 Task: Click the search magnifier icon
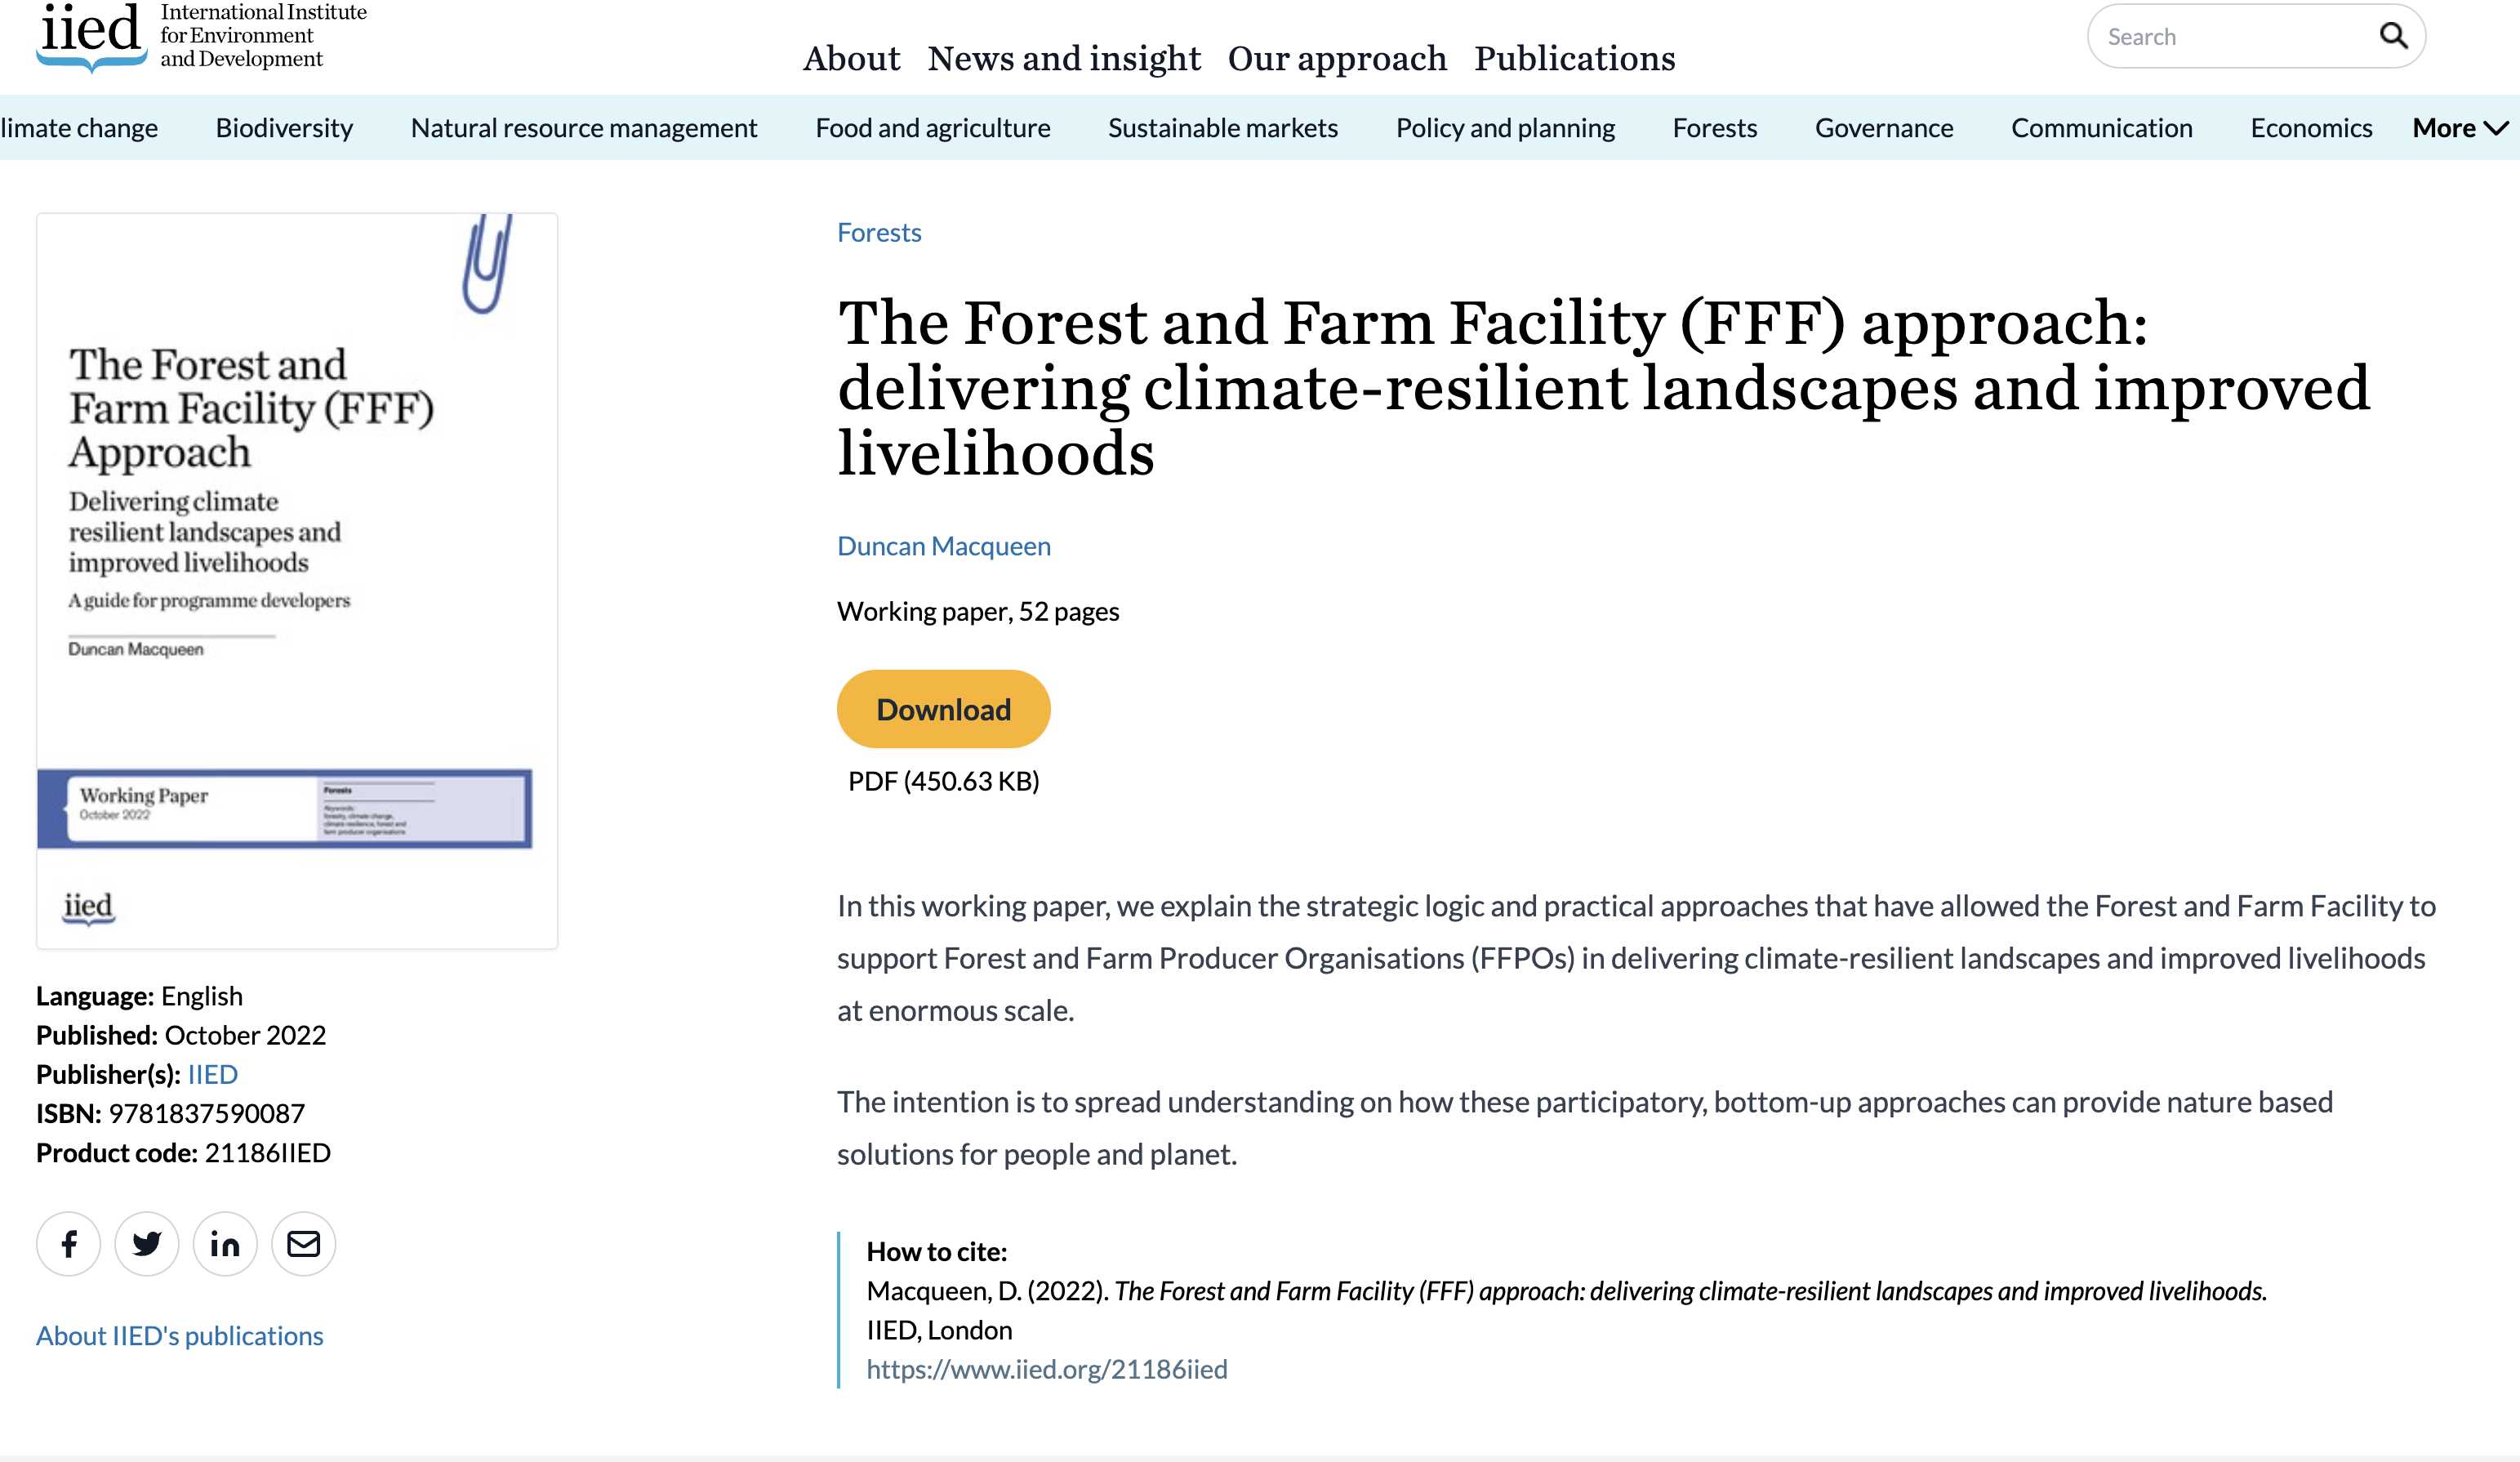2393,36
